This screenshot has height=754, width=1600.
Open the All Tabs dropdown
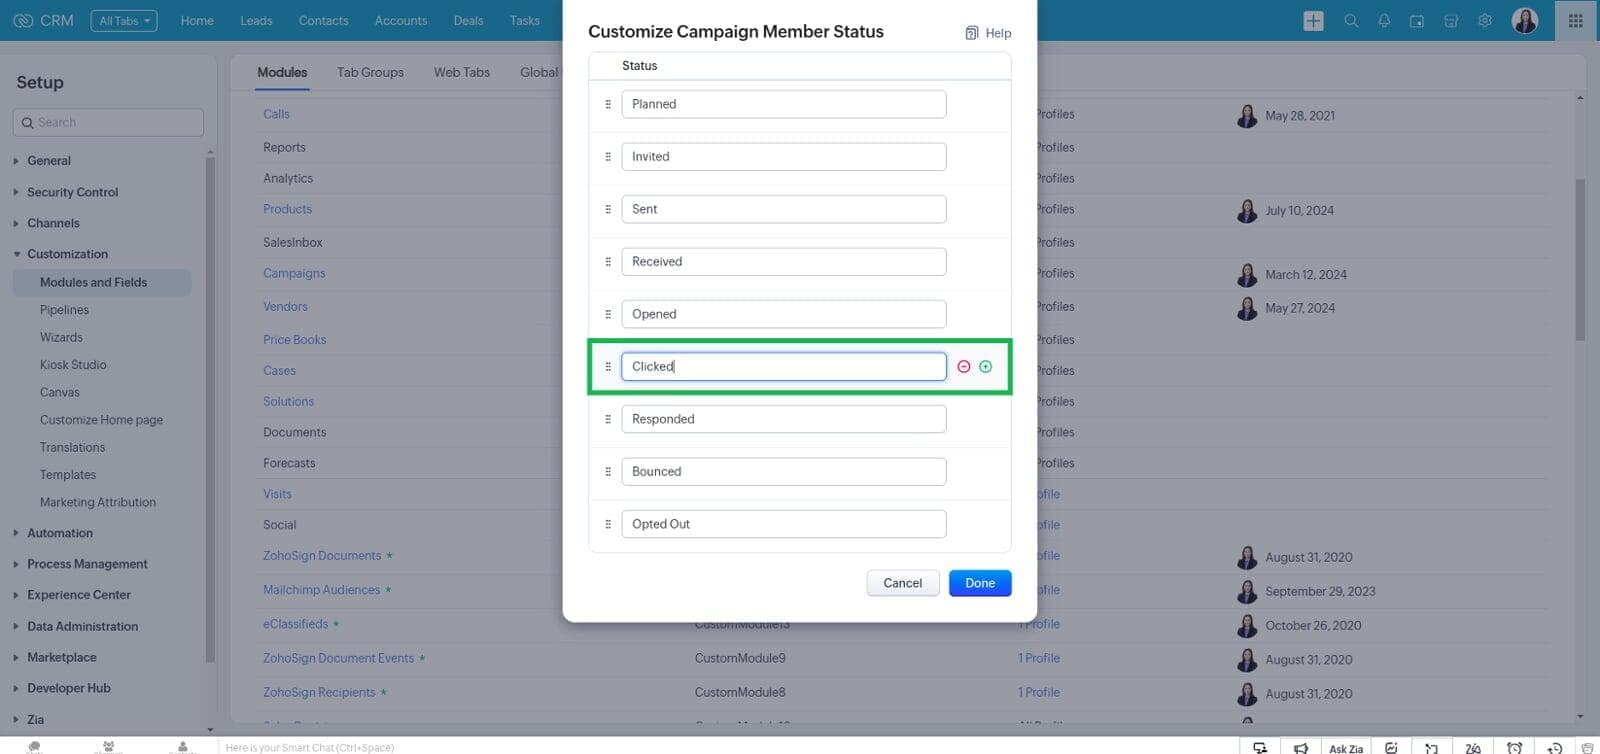(x=124, y=21)
